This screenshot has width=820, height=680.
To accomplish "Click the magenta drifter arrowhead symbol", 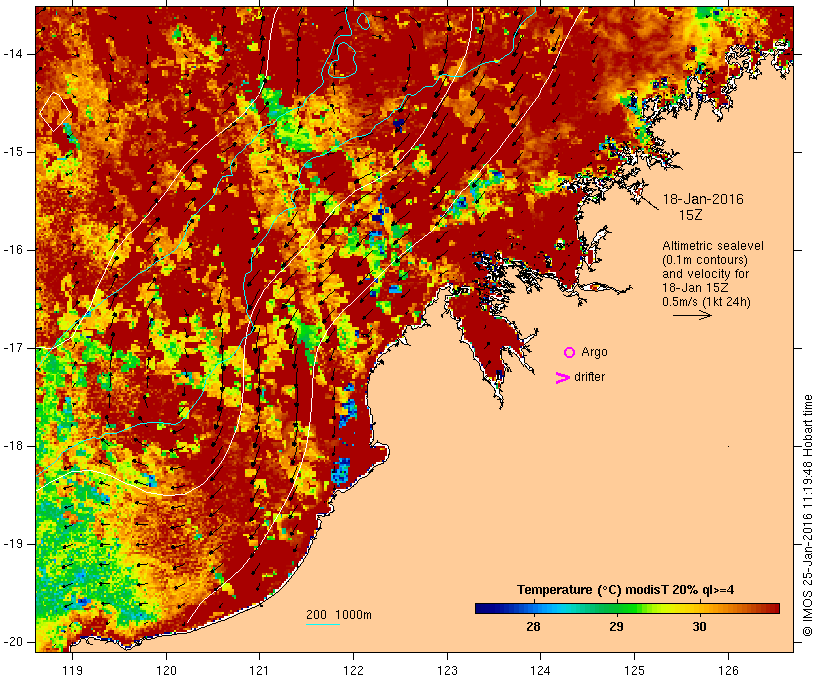I will [x=562, y=378].
